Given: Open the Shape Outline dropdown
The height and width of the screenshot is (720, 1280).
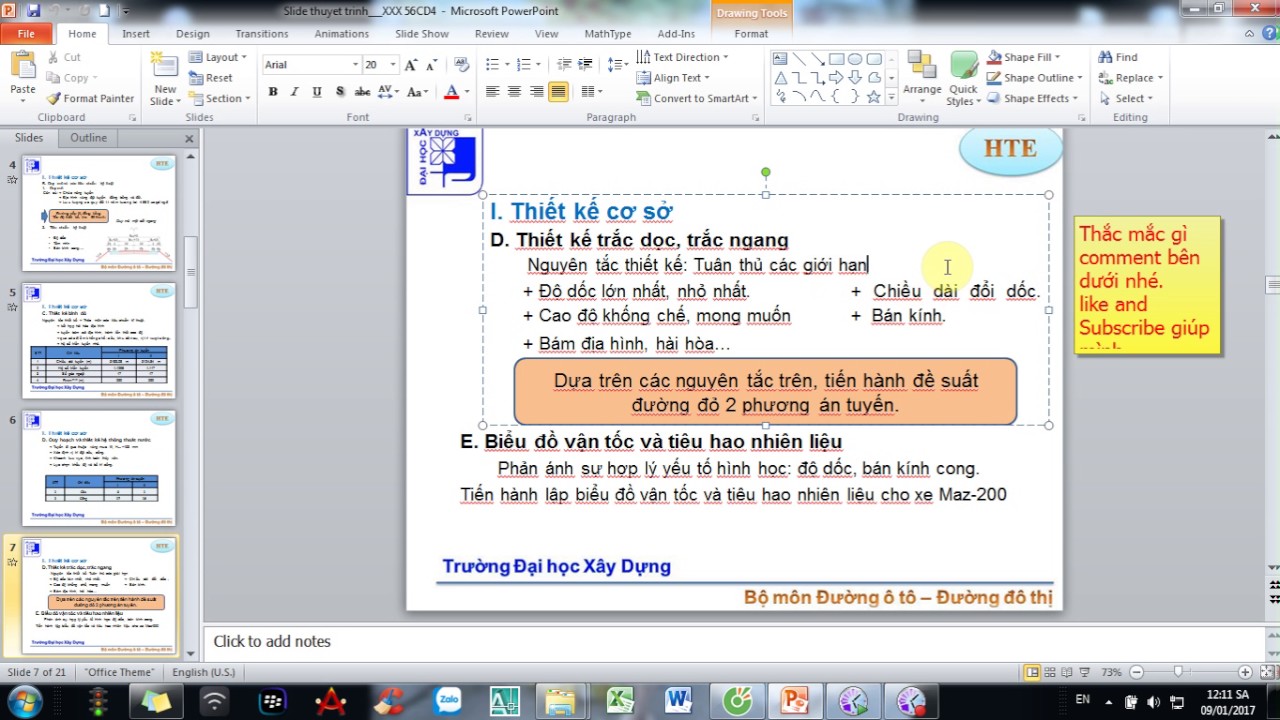Looking at the screenshot, I should coord(1034,77).
